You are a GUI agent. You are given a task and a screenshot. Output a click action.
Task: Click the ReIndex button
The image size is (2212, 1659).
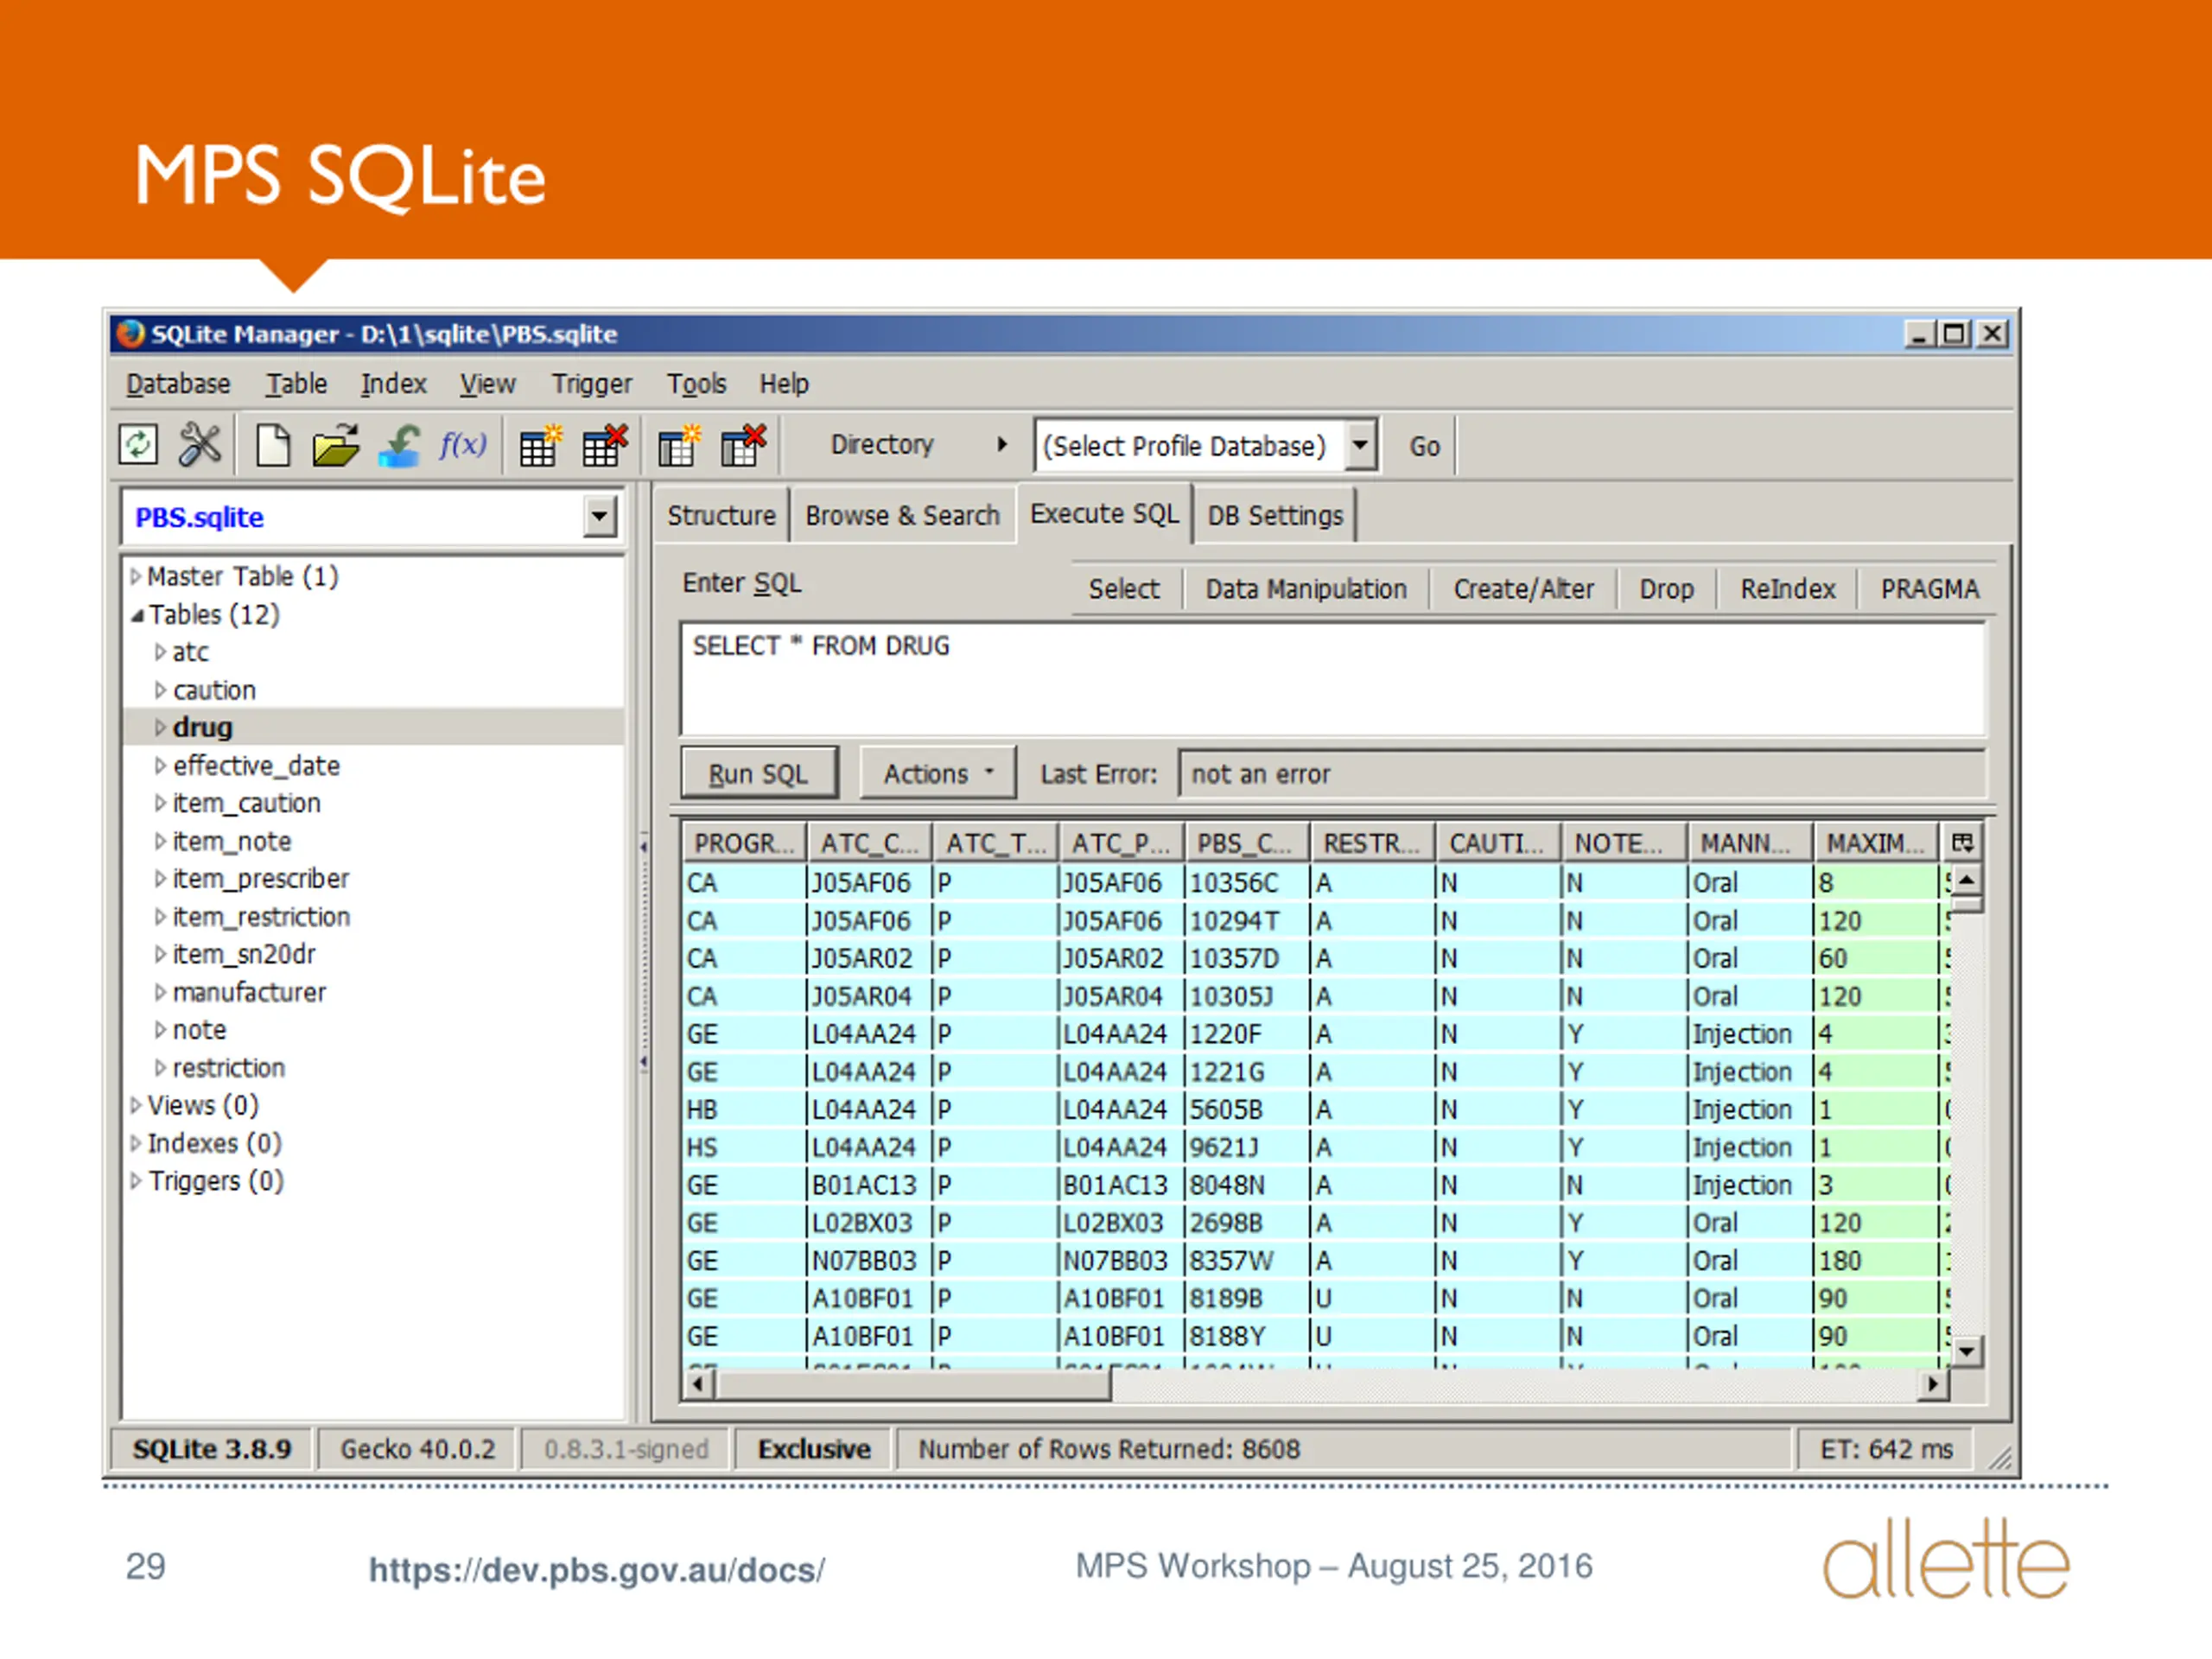pos(1787,589)
